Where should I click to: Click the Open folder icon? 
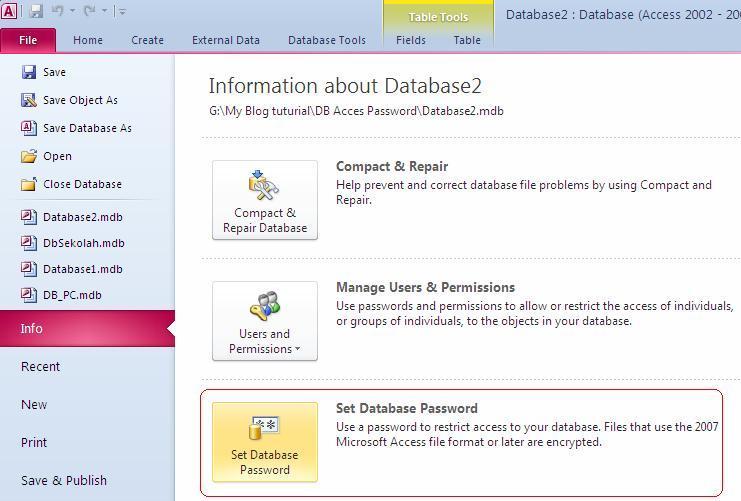point(29,156)
